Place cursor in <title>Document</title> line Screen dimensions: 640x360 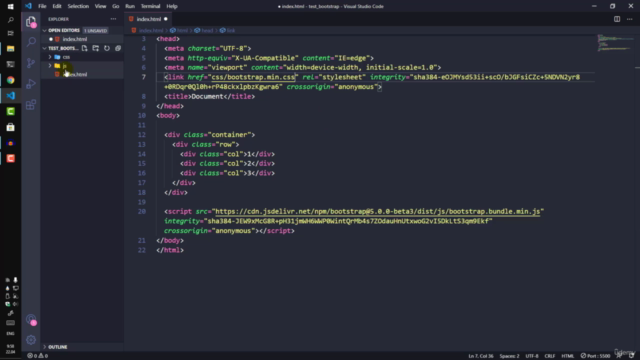tap(209, 96)
